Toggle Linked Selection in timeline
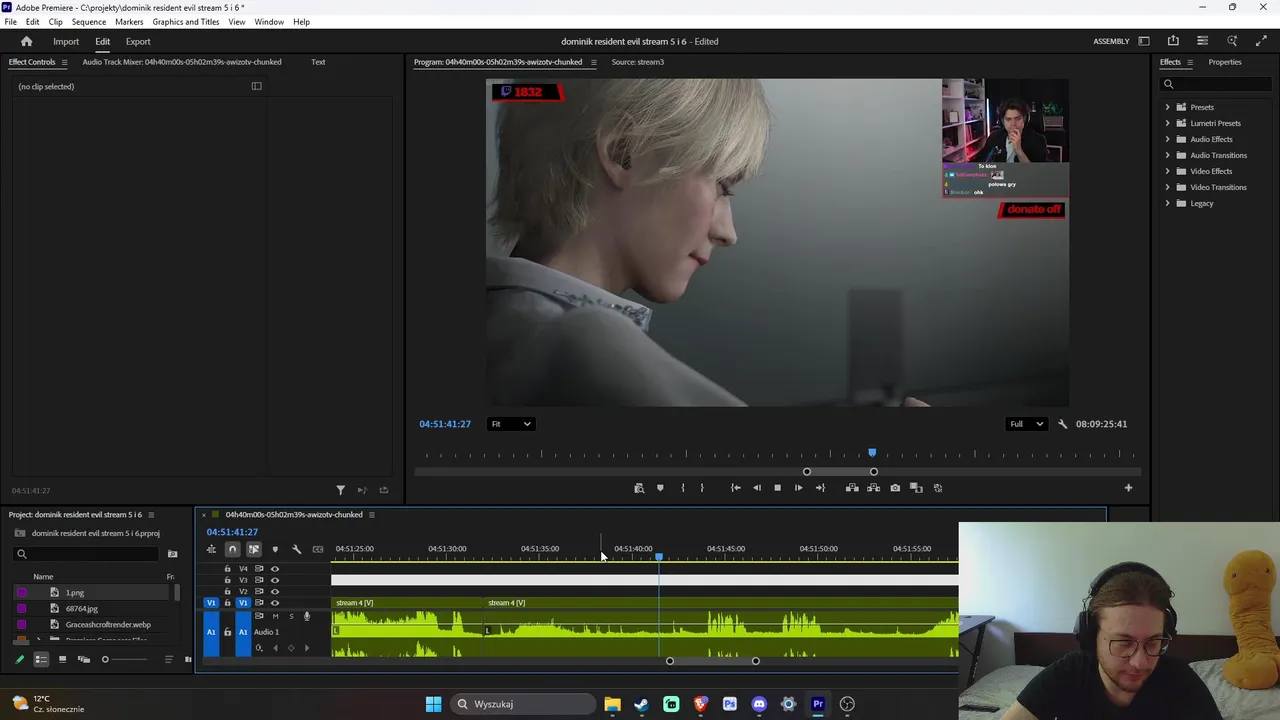Image resolution: width=1280 pixels, height=720 pixels. (254, 549)
